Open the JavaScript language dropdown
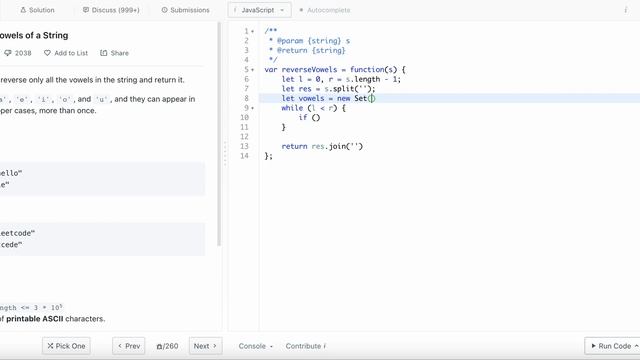 pos(260,10)
